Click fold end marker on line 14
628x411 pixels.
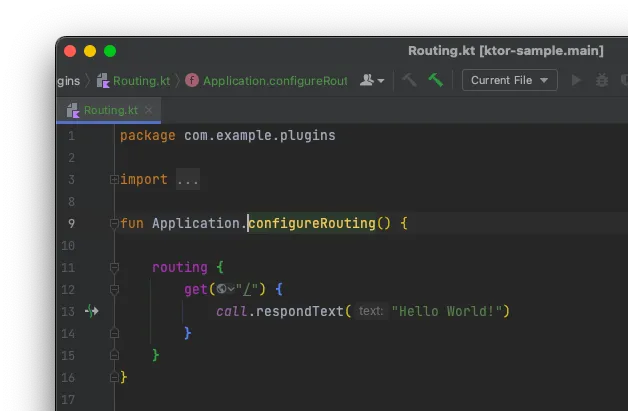114,333
